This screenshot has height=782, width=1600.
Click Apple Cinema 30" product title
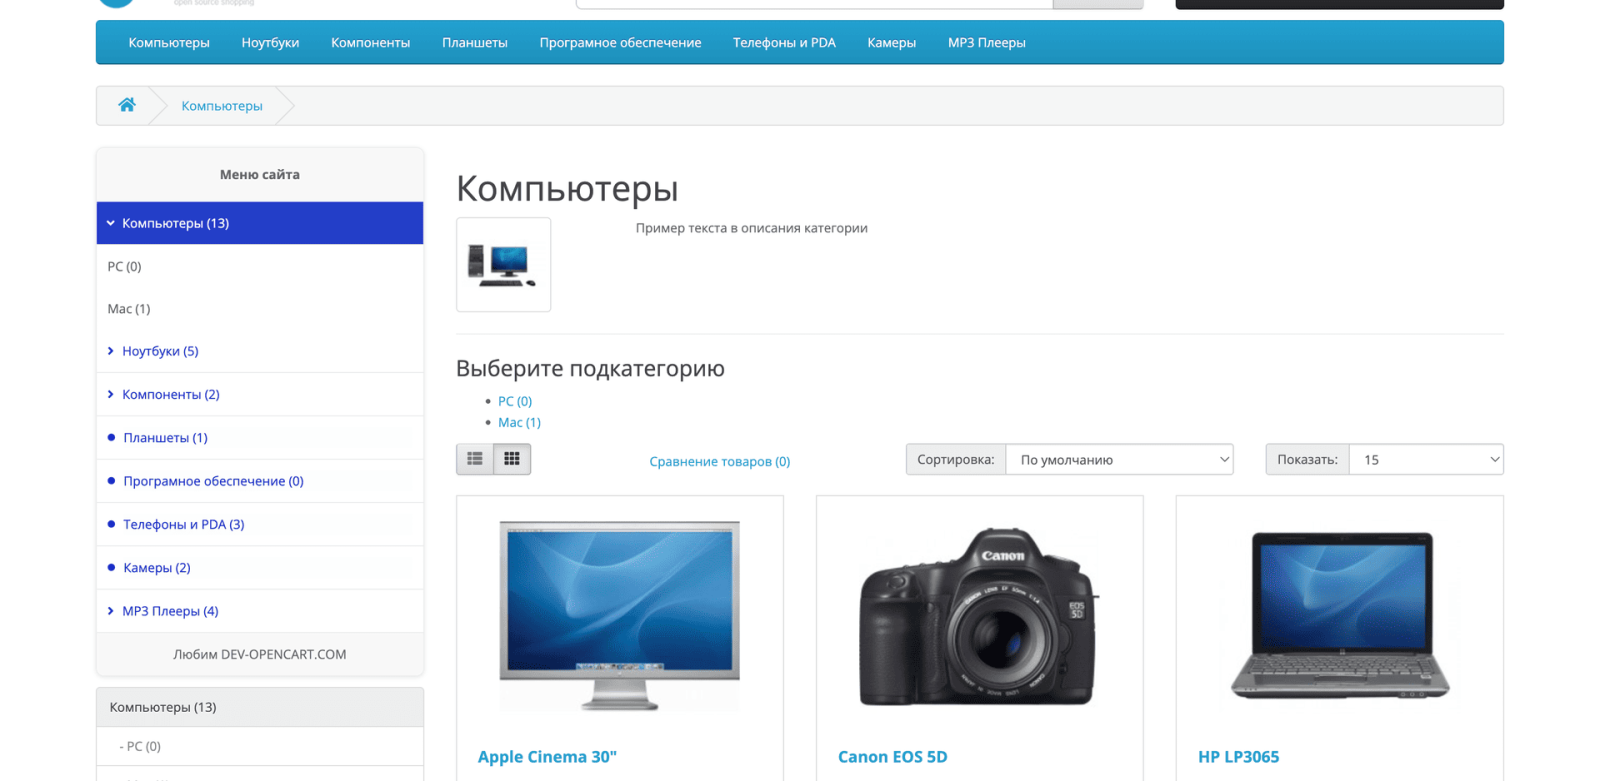[547, 757]
